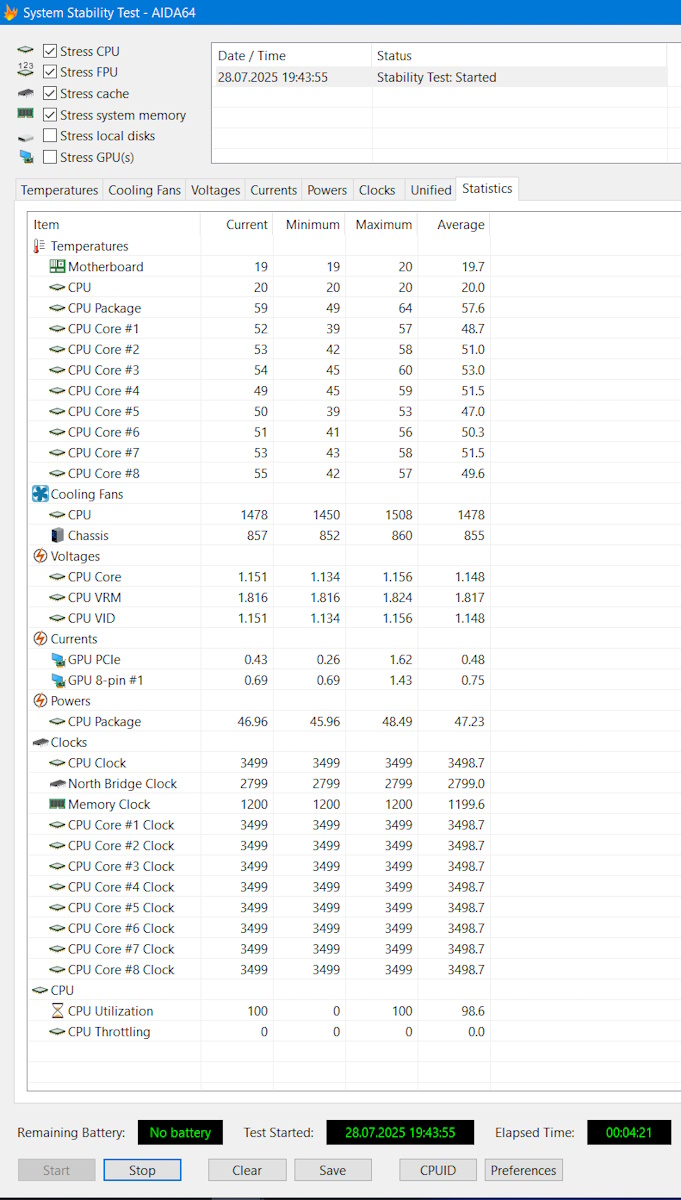This screenshot has width=681, height=1200.
Task: Uncheck the Stress FPU checkbox
Action: (x=50, y=72)
